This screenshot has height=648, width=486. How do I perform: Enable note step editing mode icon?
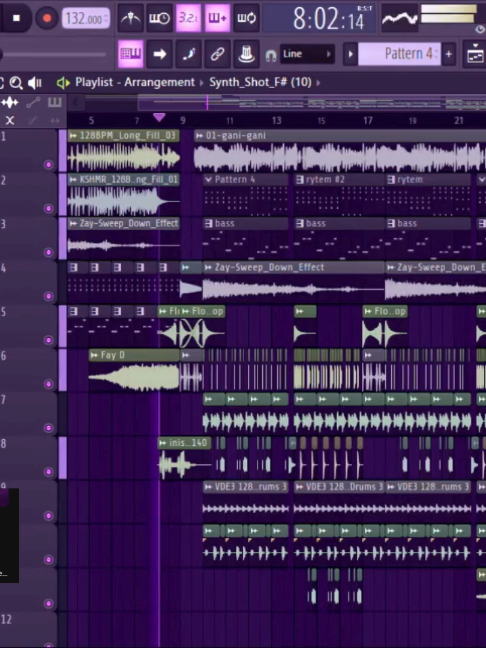[188, 54]
